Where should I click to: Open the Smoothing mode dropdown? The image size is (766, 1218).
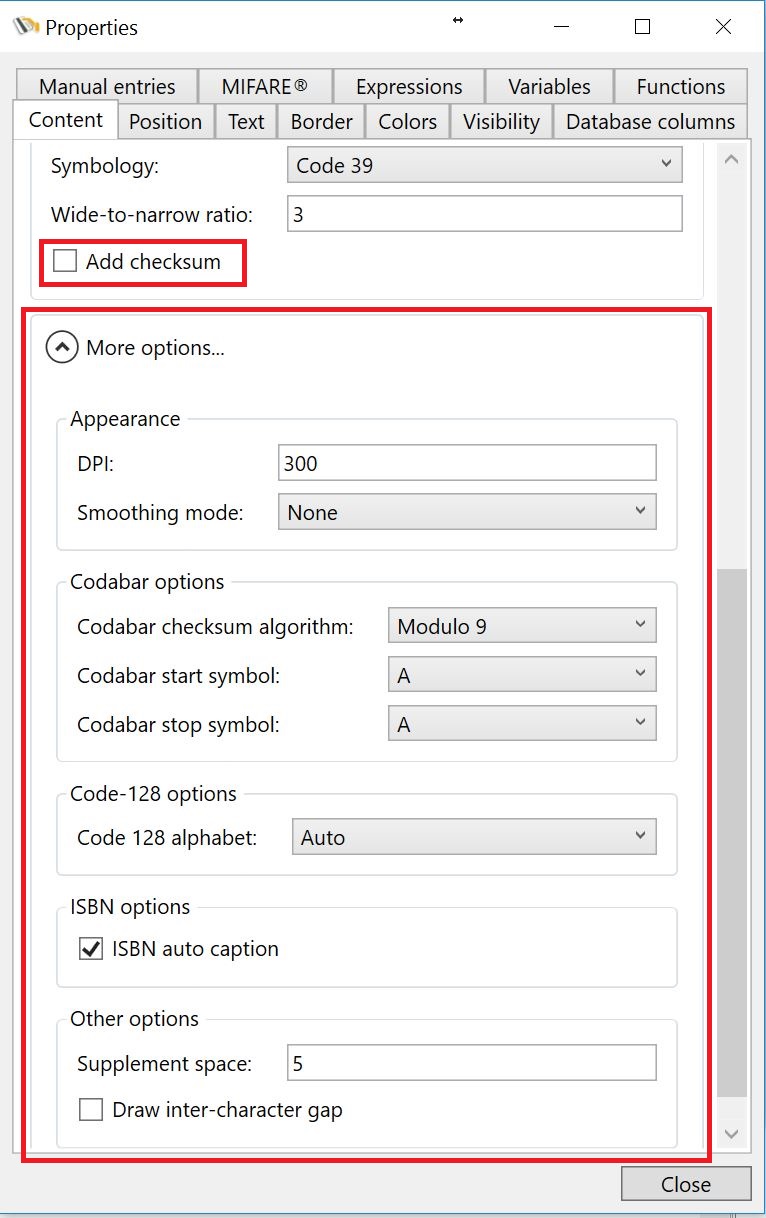pos(466,512)
